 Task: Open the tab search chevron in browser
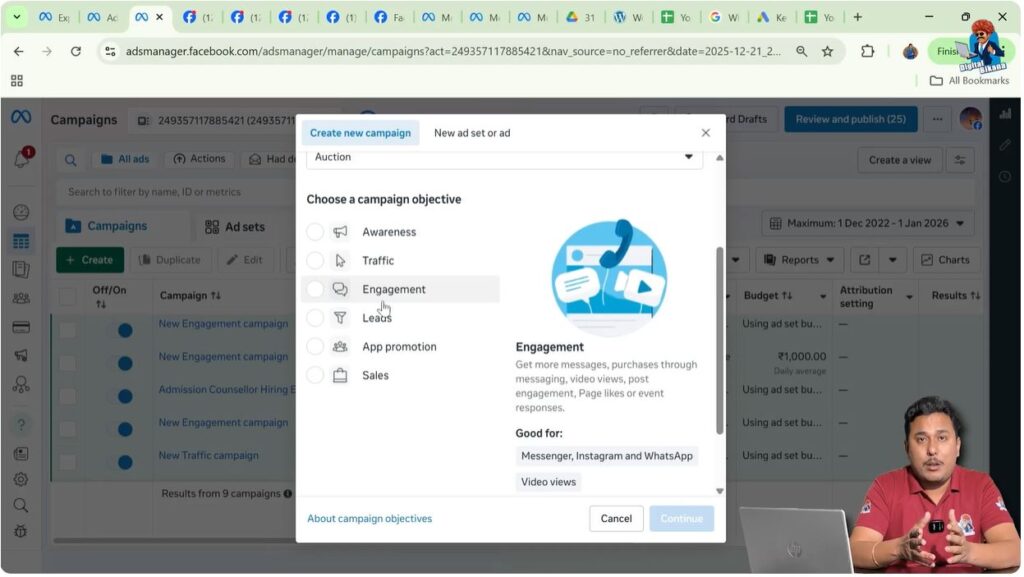click(x=16, y=17)
